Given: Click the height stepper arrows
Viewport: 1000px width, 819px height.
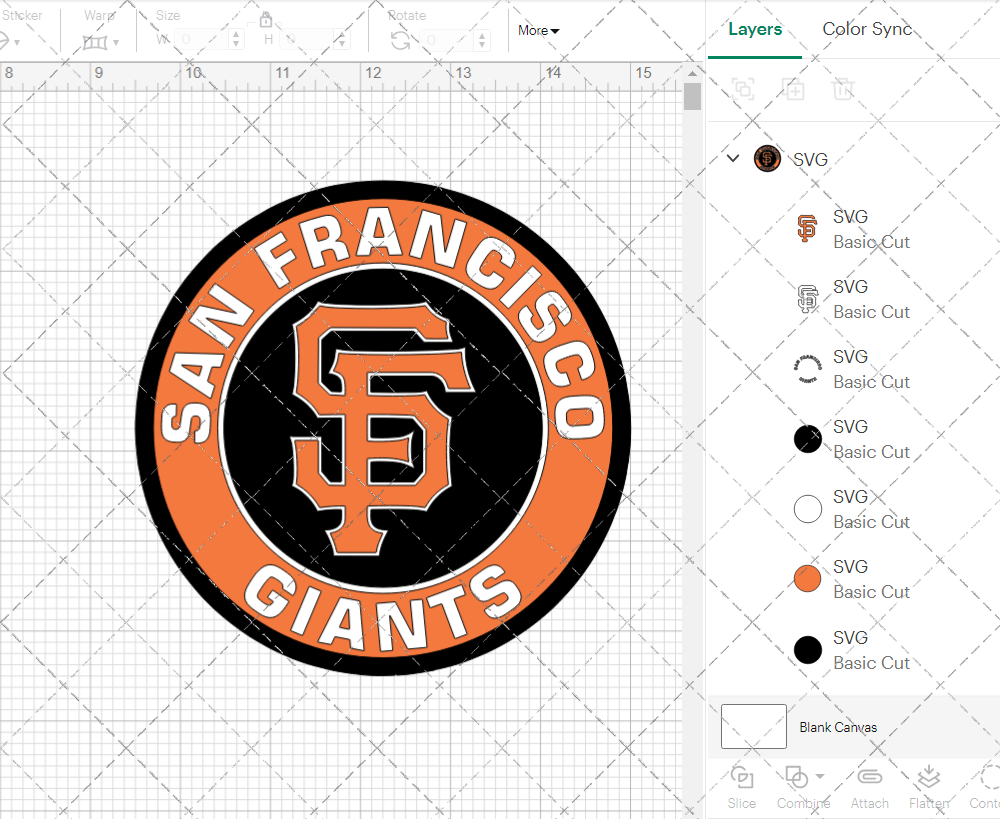Looking at the screenshot, I should [341, 40].
